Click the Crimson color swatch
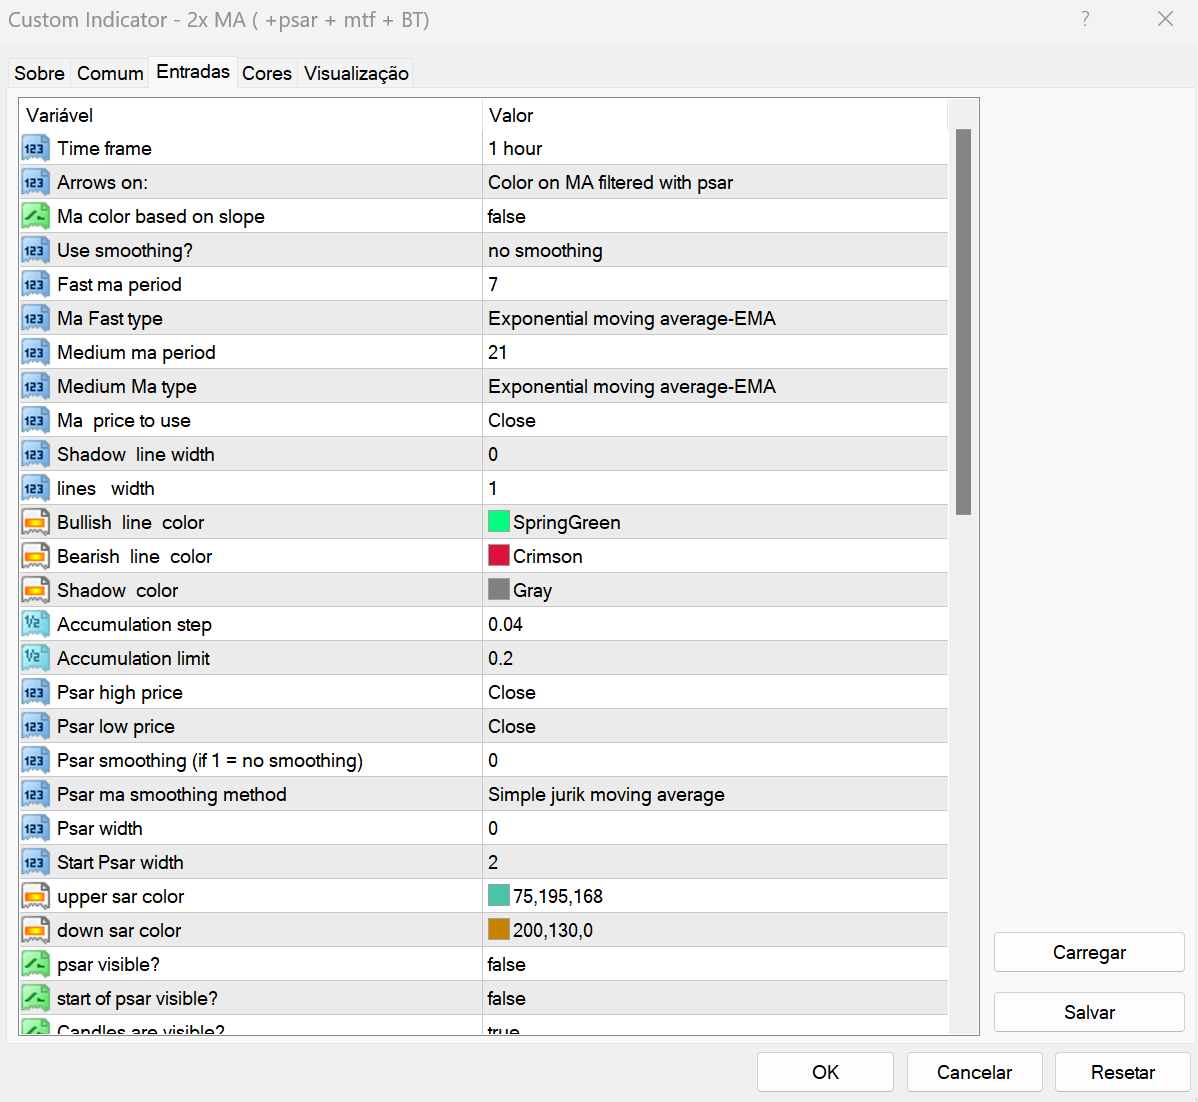The height and width of the screenshot is (1102, 1198). (x=499, y=556)
